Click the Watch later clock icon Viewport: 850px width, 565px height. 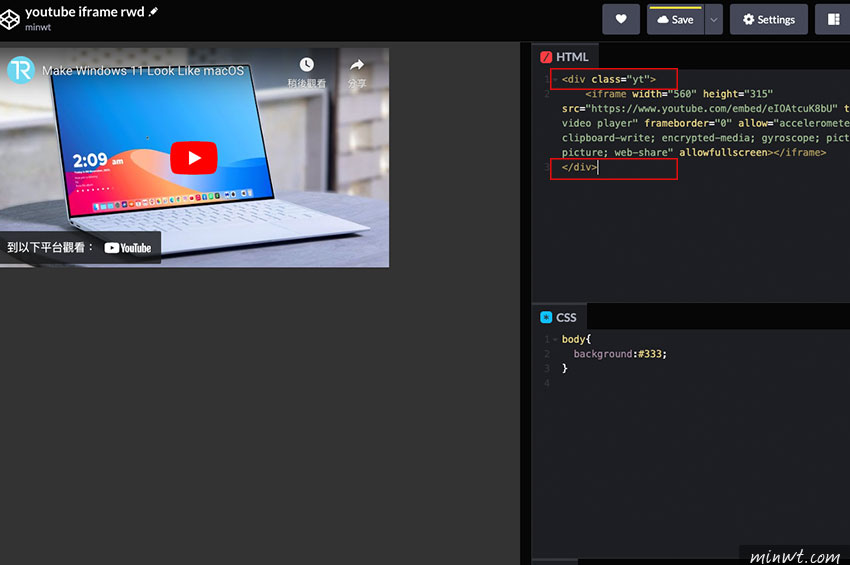(307, 65)
